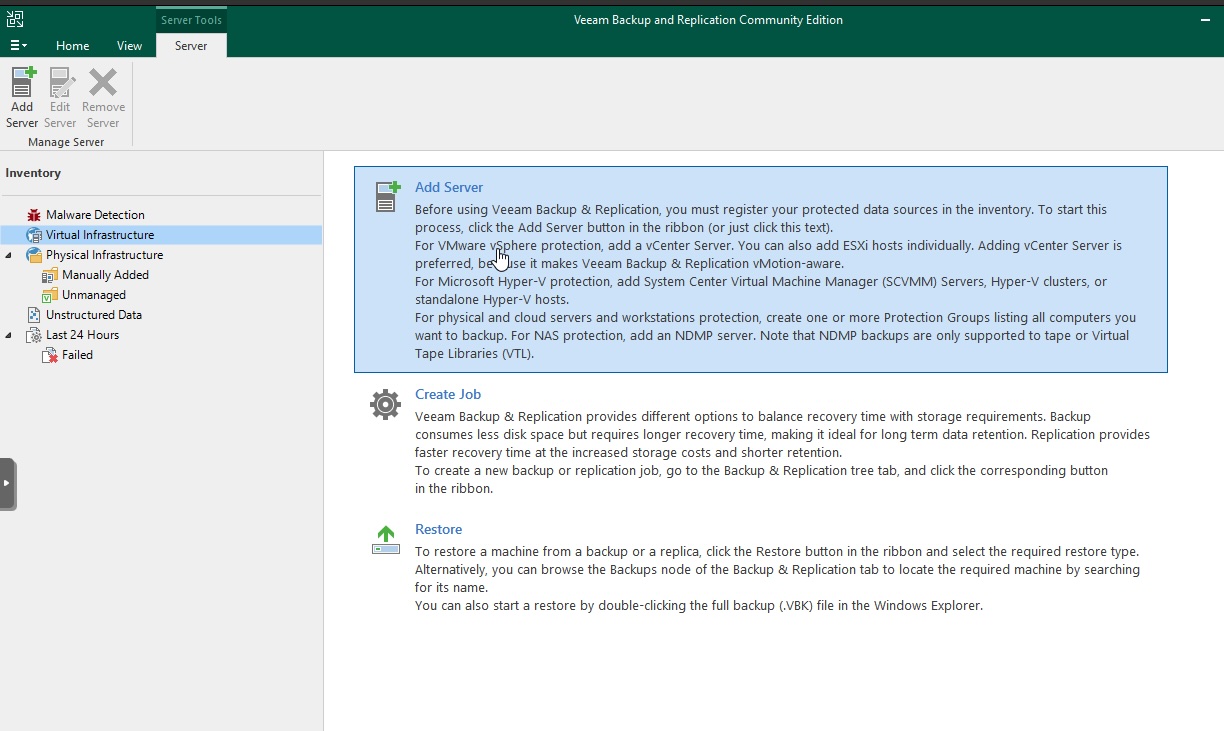Open the main hamburger menu dropdown

(x=18, y=45)
